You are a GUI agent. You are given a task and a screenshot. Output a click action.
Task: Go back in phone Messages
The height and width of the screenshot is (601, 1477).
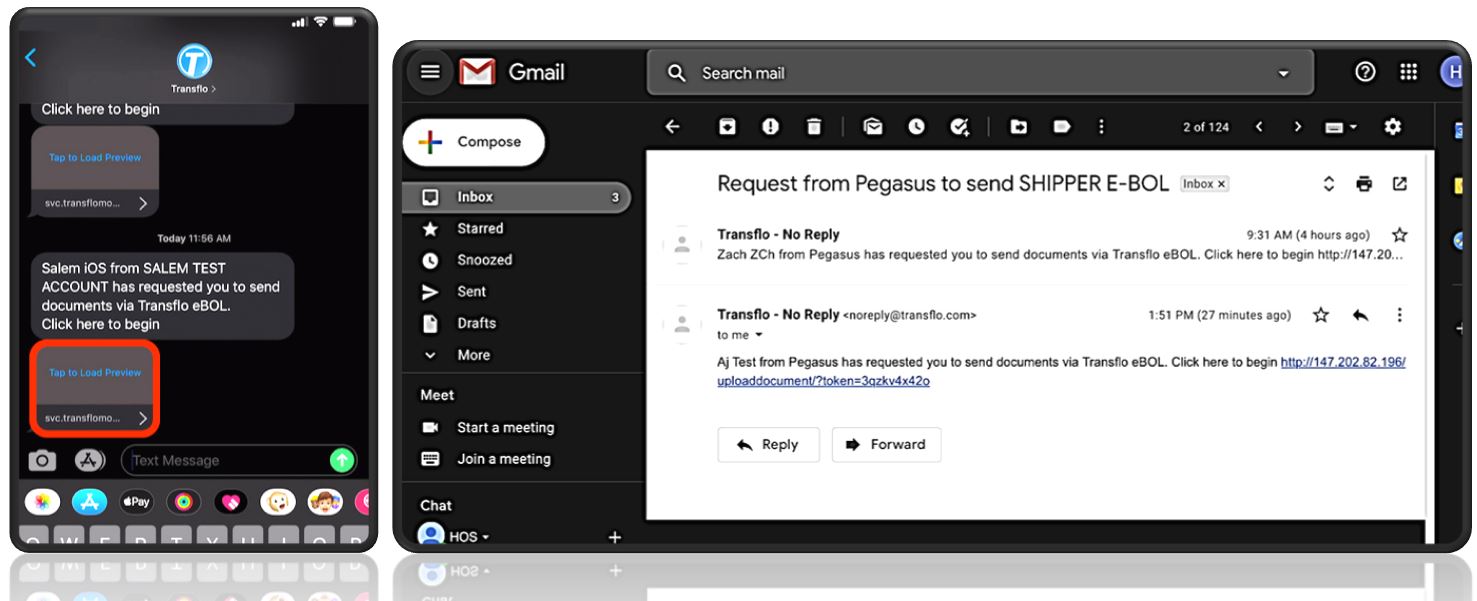pyautogui.click(x=31, y=58)
